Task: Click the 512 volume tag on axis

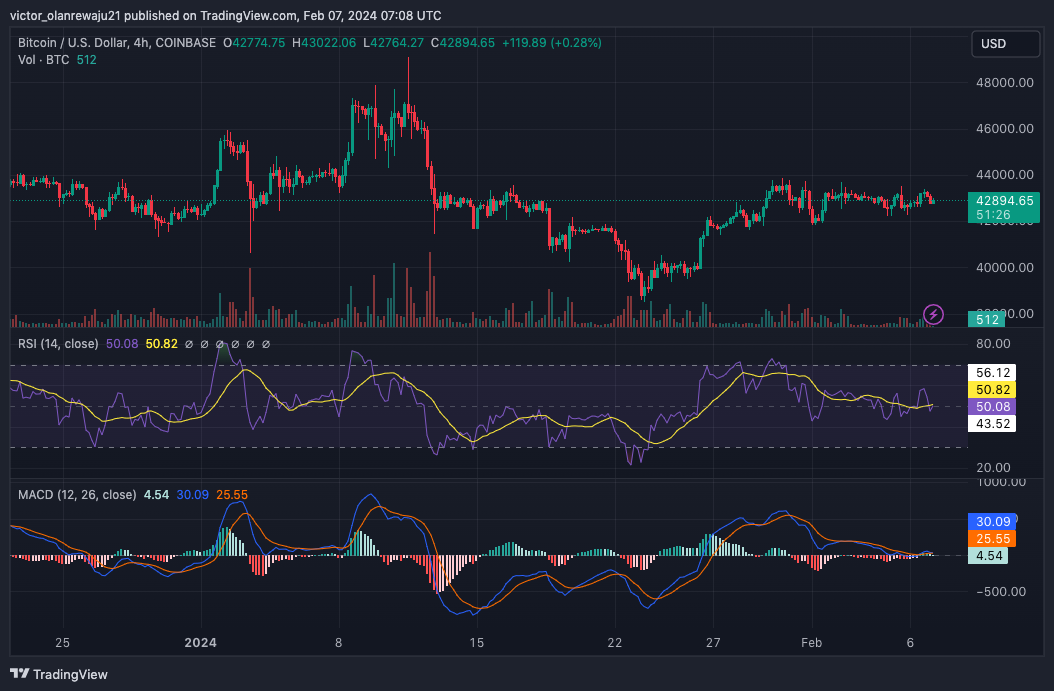Action: [988, 319]
